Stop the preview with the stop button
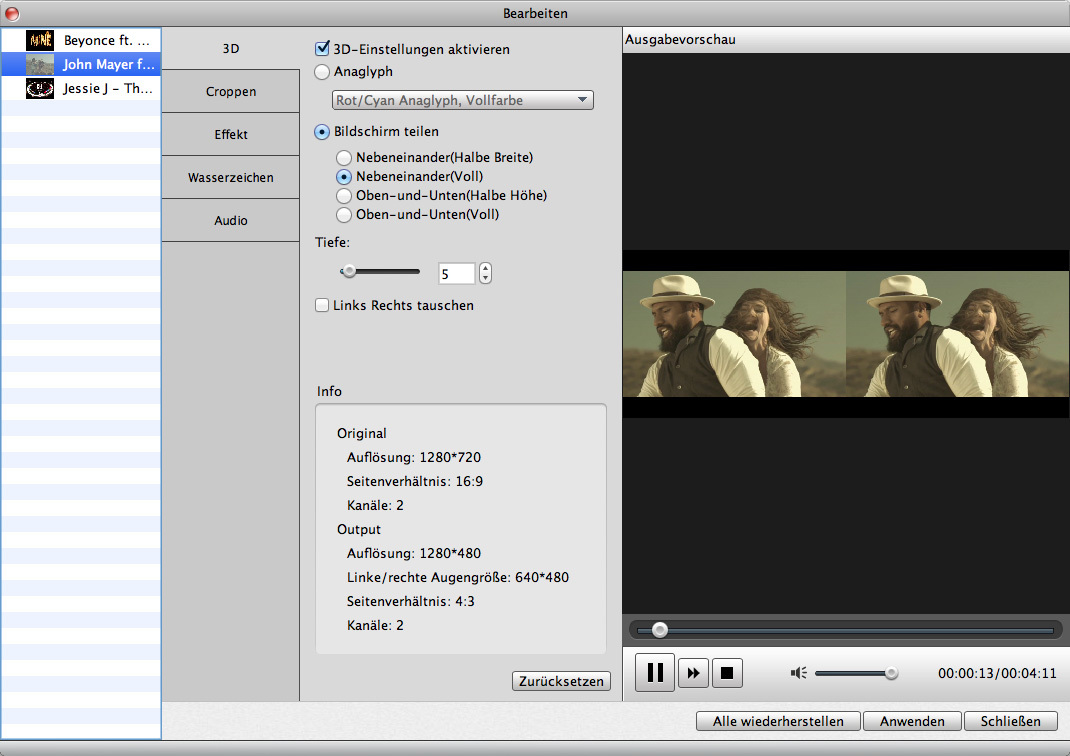The image size is (1070, 756). tap(727, 673)
